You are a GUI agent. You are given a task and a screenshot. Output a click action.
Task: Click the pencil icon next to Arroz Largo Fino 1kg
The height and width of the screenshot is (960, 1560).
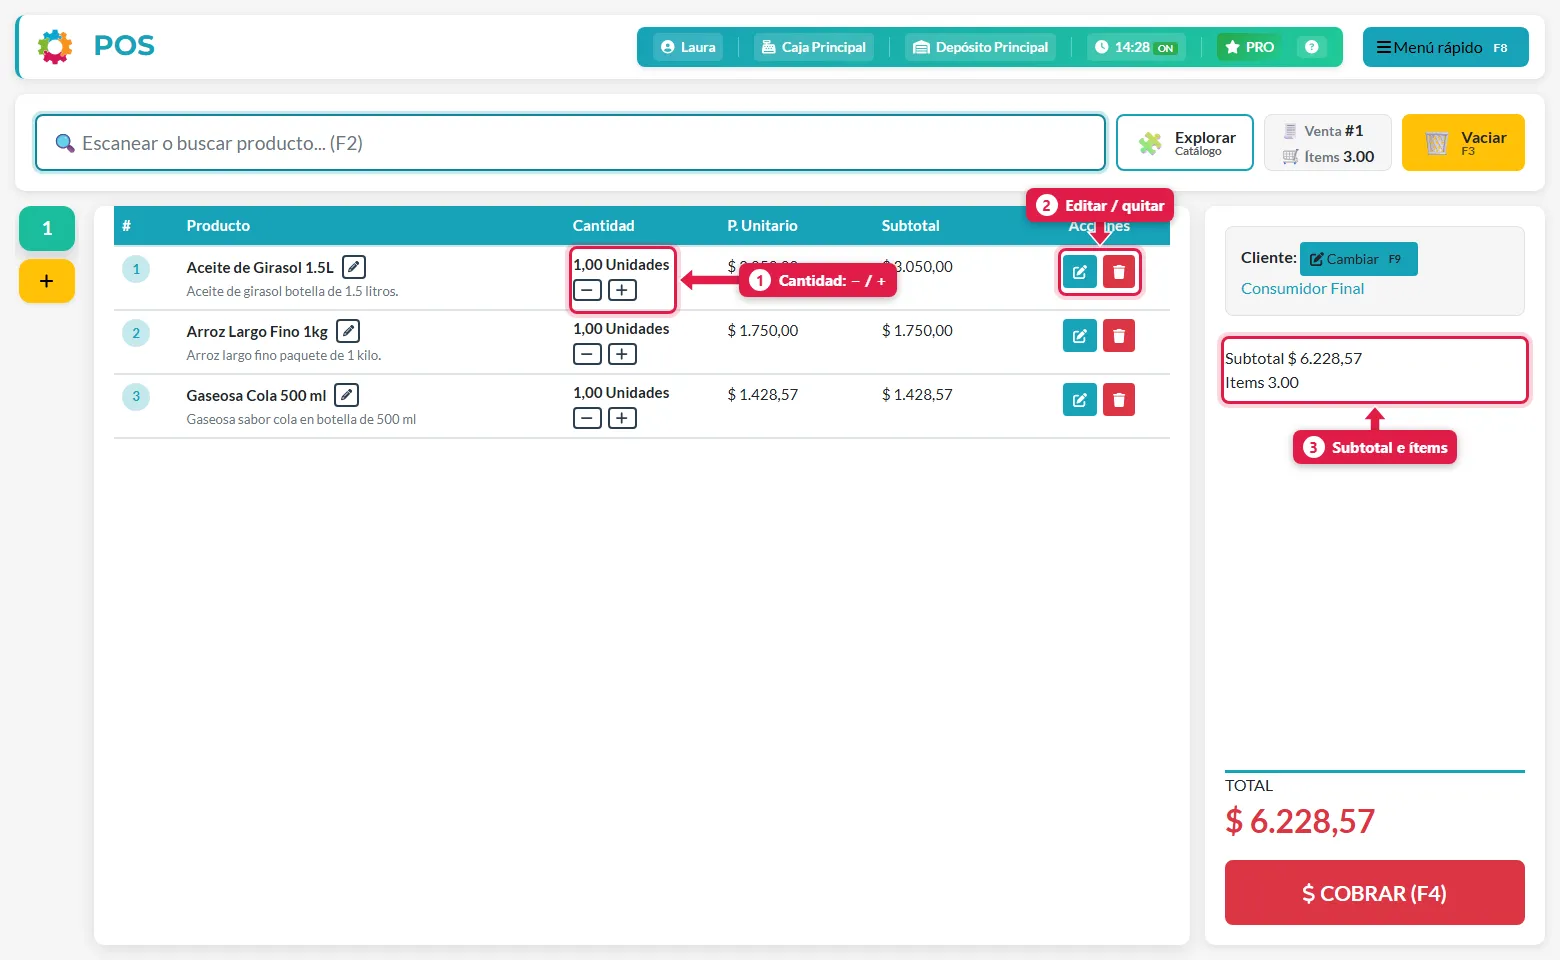348,331
